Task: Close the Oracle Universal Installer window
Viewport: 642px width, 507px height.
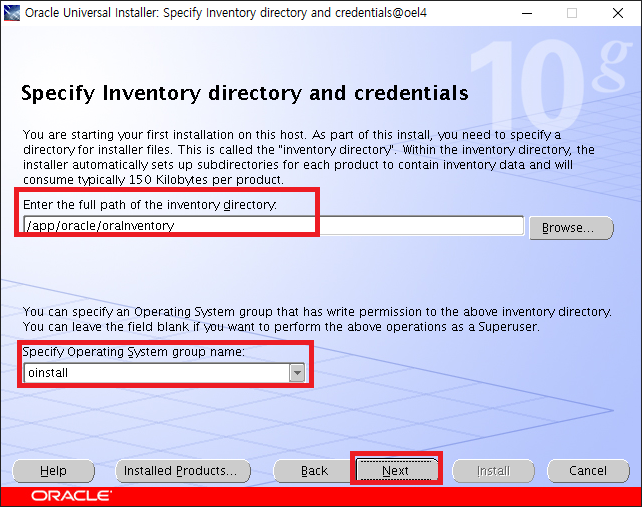Action: click(x=618, y=13)
